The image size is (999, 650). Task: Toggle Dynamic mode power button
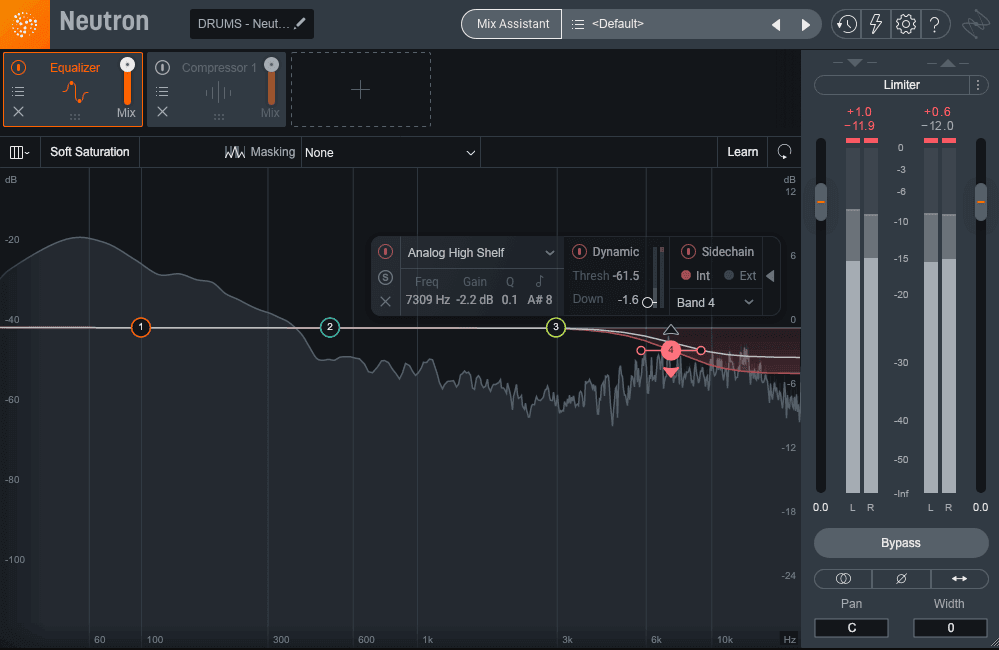pyautogui.click(x=579, y=252)
